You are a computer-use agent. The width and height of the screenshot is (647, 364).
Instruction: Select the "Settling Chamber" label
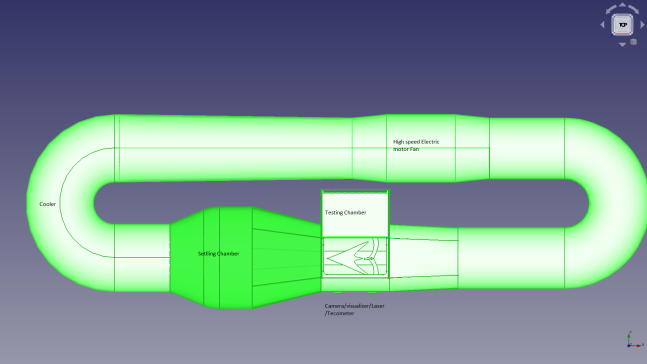pos(218,253)
